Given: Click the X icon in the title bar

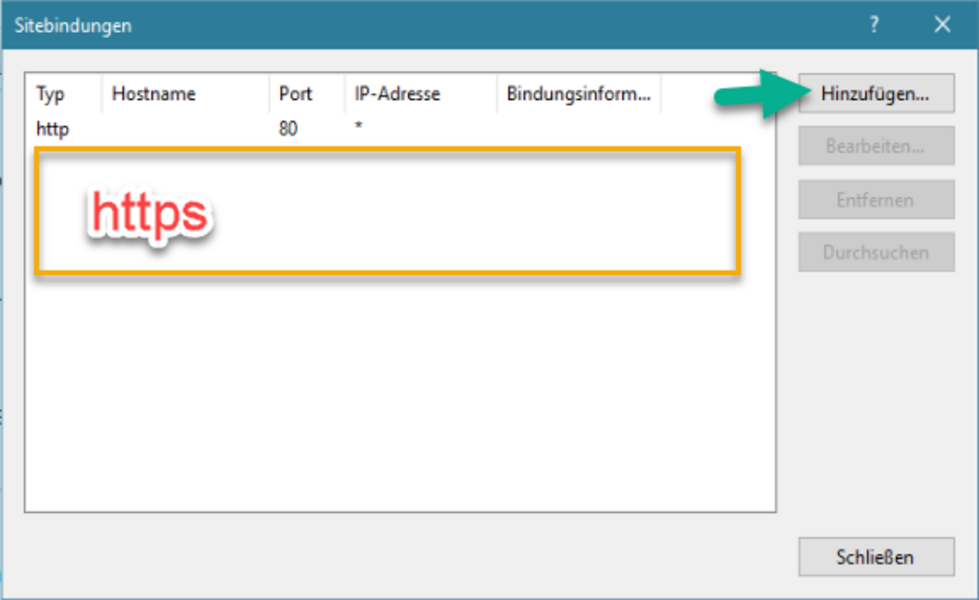Looking at the screenshot, I should click(x=942, y=25).
